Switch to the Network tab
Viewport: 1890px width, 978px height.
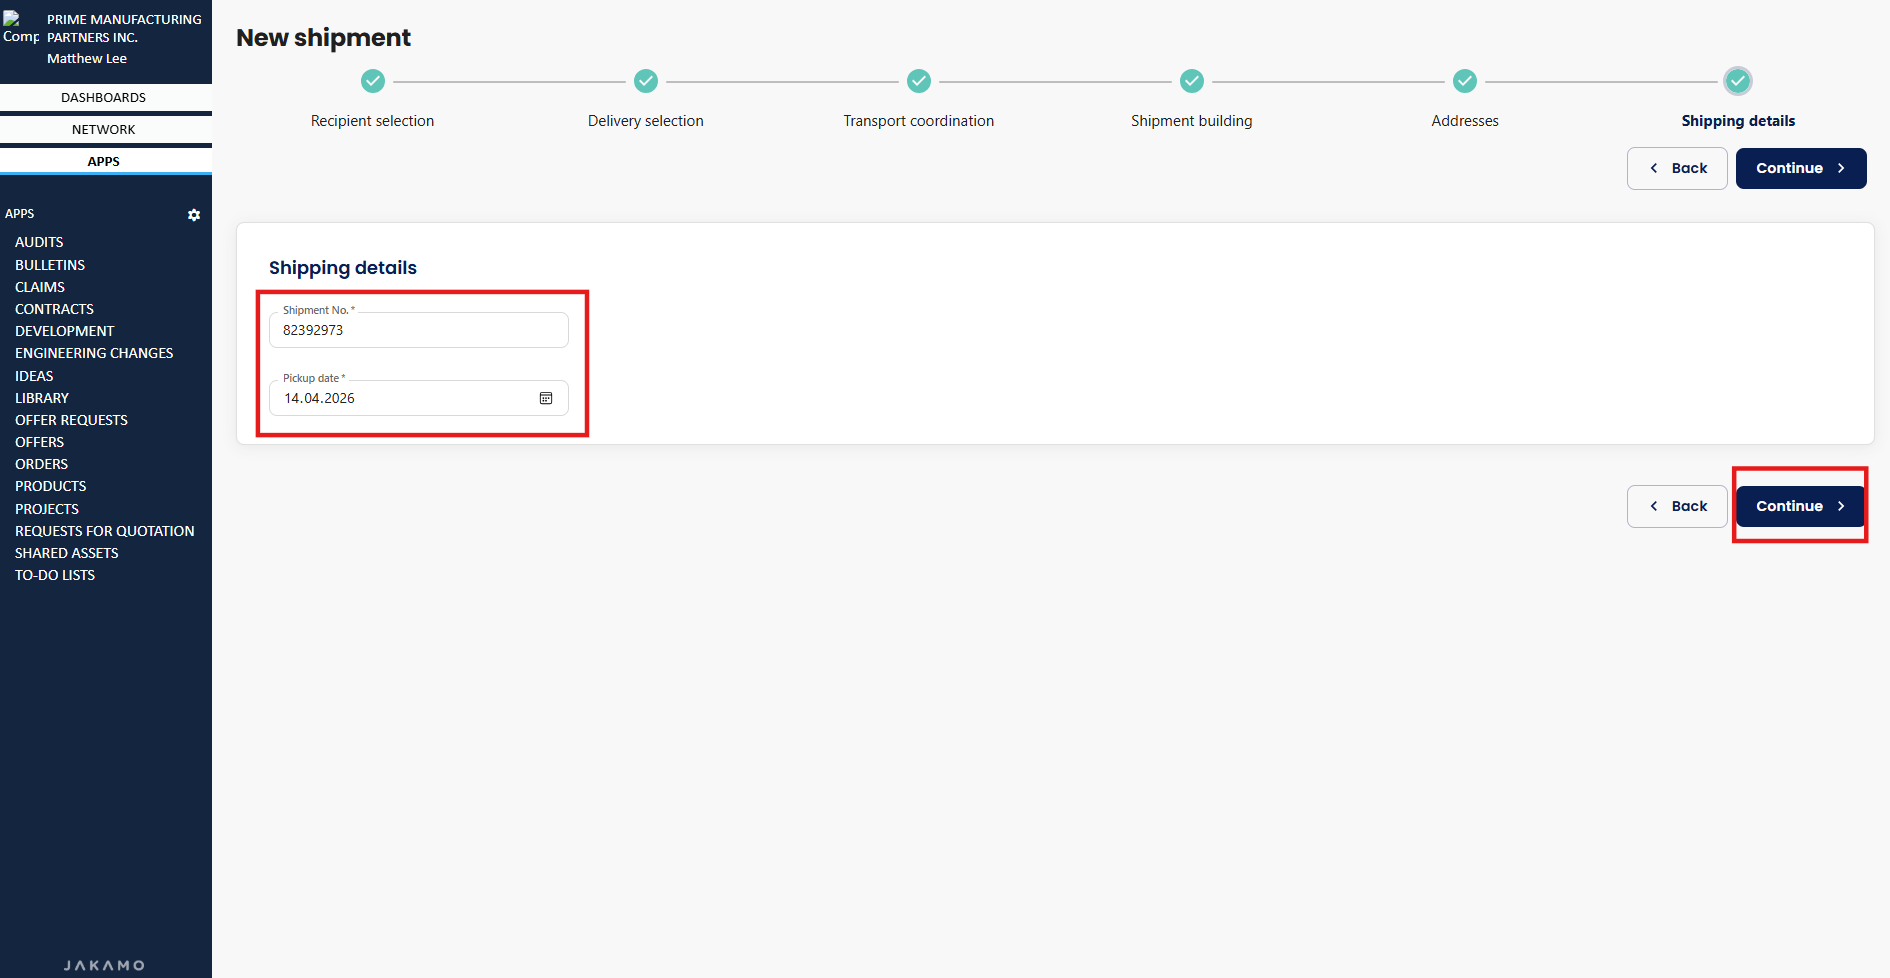104,129
